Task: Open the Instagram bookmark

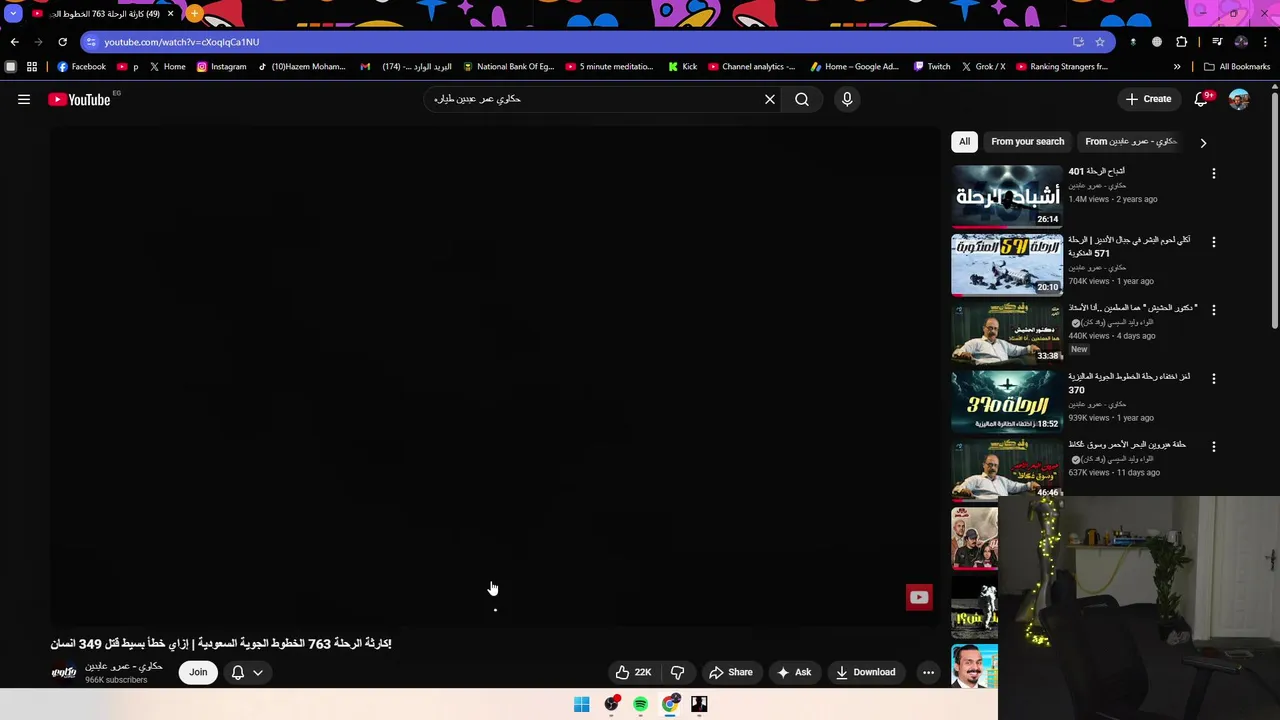Action: (x=221, y=67)
